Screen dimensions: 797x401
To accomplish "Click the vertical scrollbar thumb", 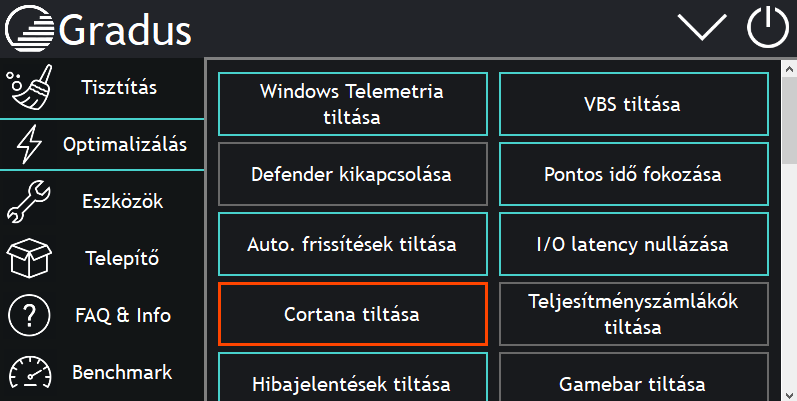I will pyautogui.click(x=789, y=110).
